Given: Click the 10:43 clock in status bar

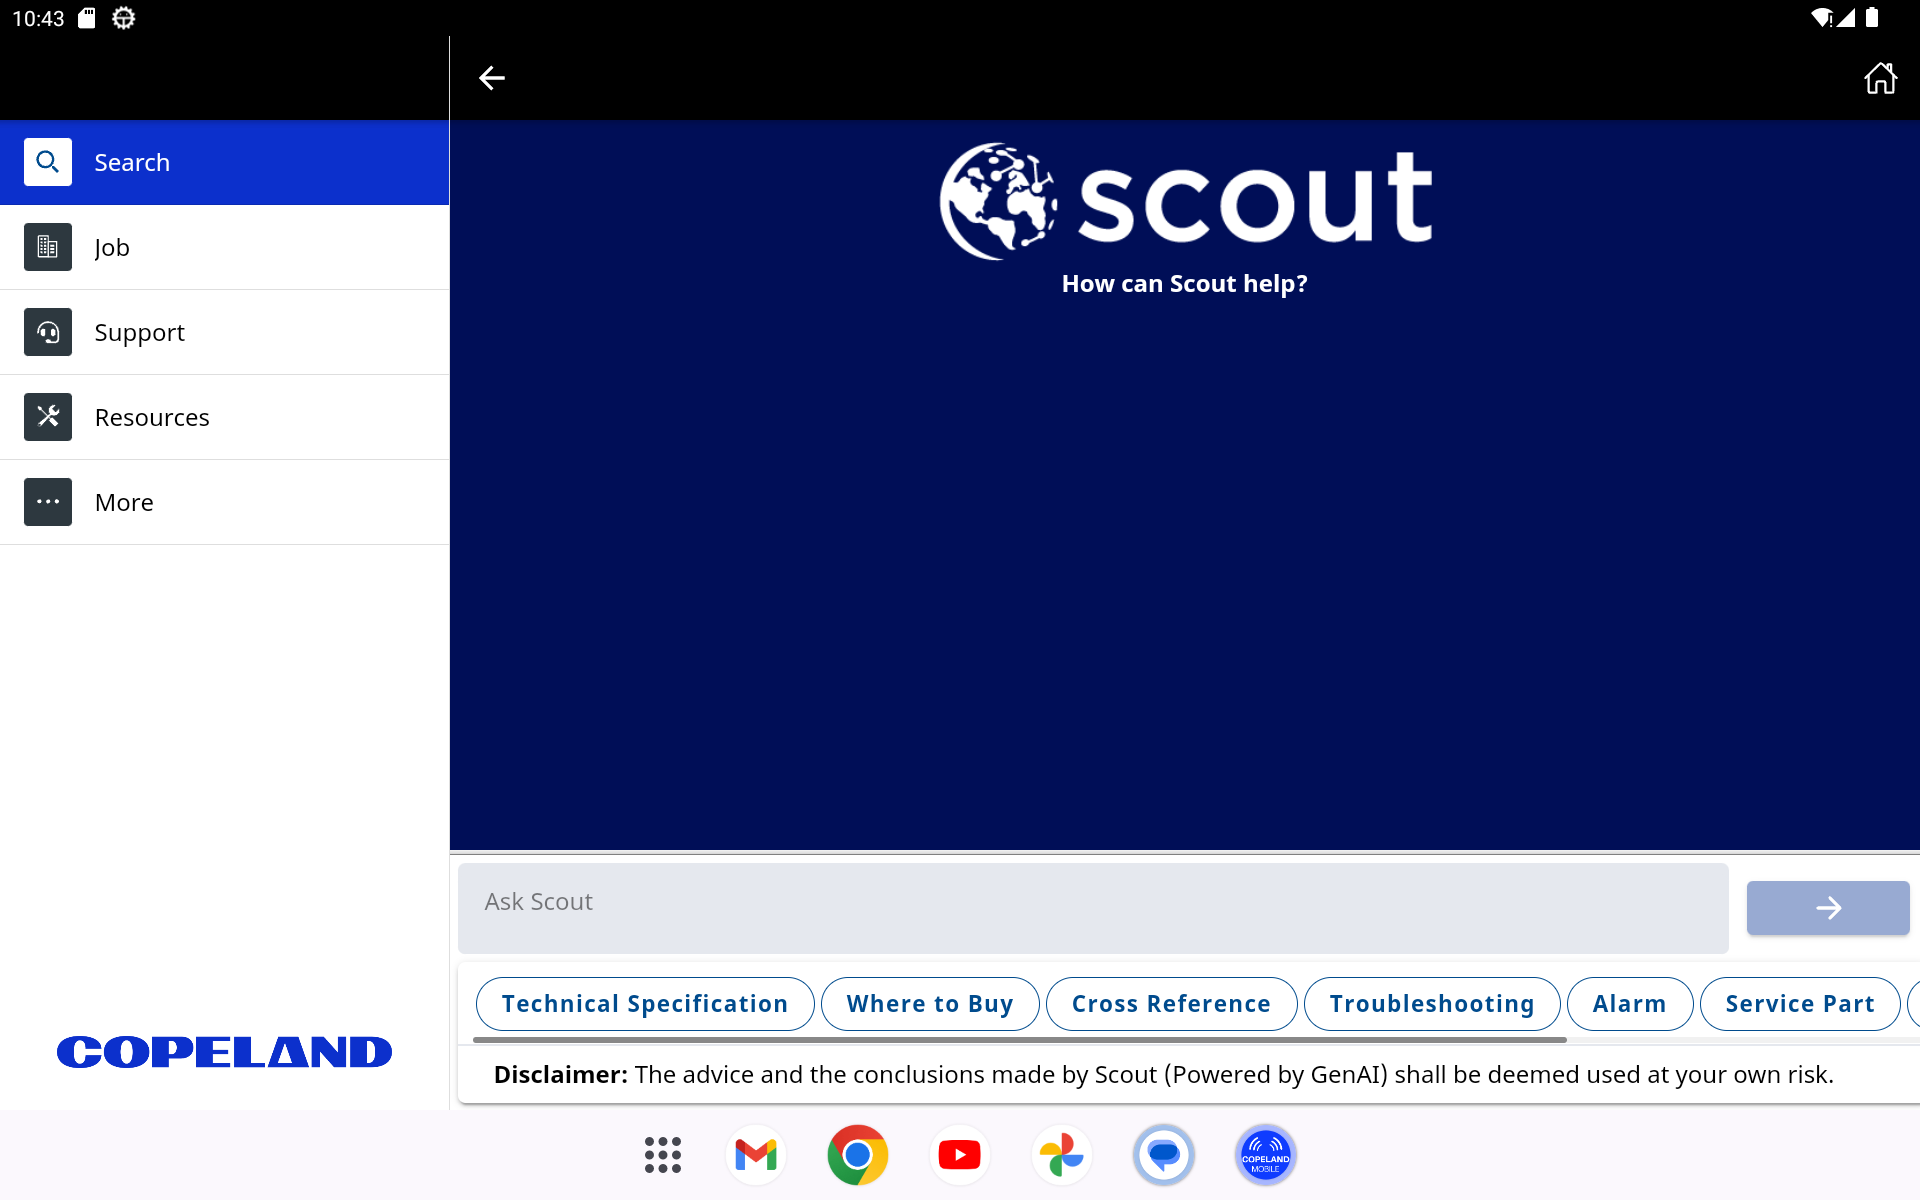Looking at the screenshot, I should [x=38, y=18].
